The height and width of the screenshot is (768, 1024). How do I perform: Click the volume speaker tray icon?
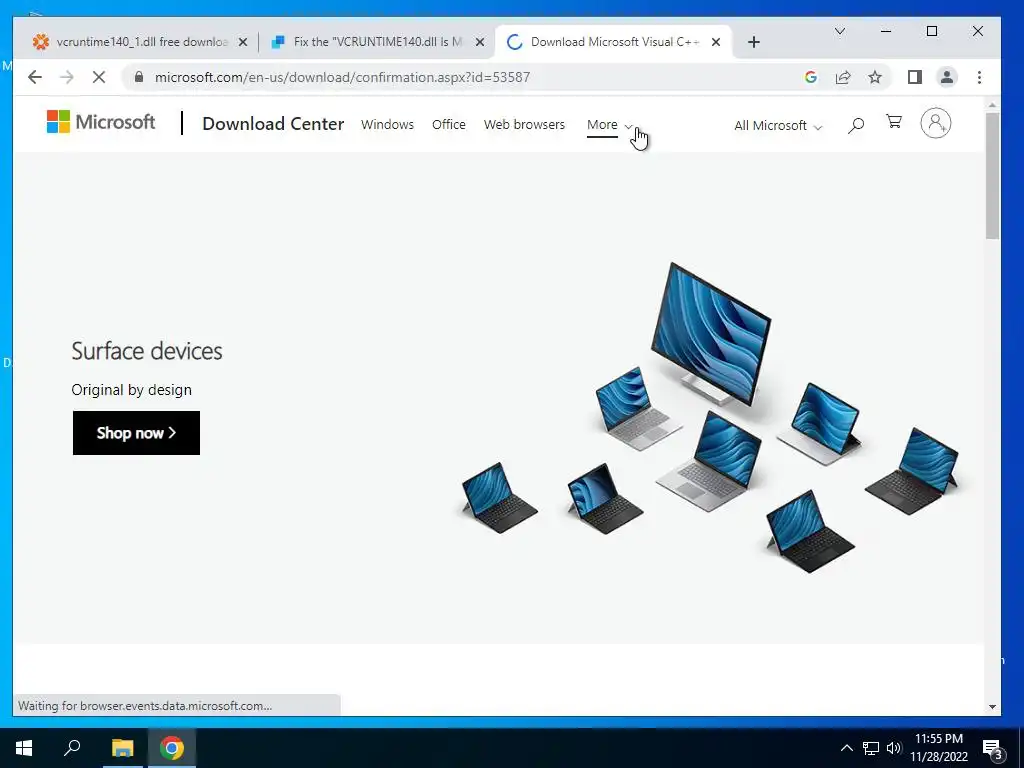click(894, 748)
